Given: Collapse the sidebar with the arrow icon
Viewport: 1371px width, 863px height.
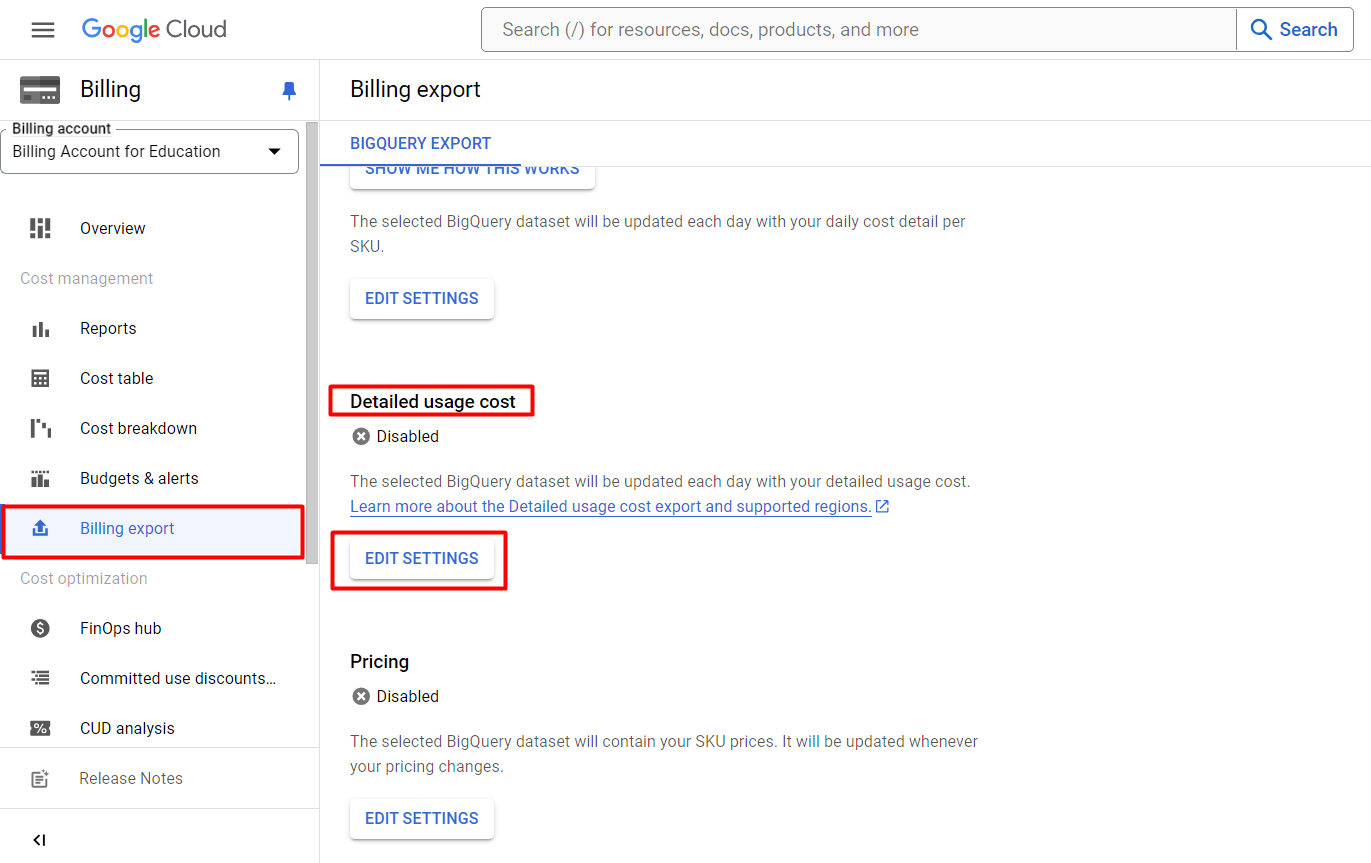Looking at the screenshot, I should point(40,840).
